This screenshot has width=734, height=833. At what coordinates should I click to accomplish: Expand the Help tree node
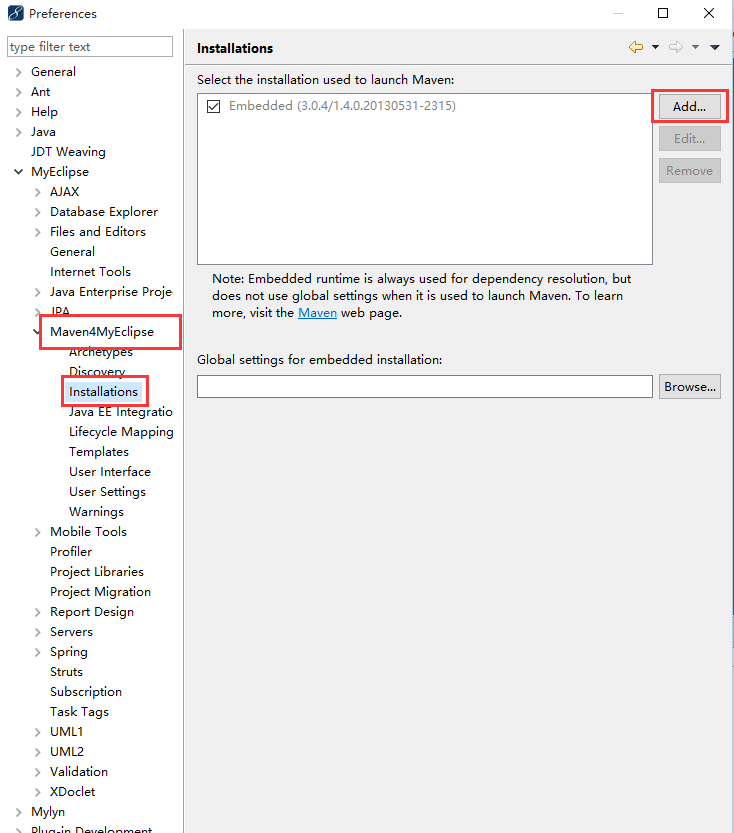tap(19, 112)
